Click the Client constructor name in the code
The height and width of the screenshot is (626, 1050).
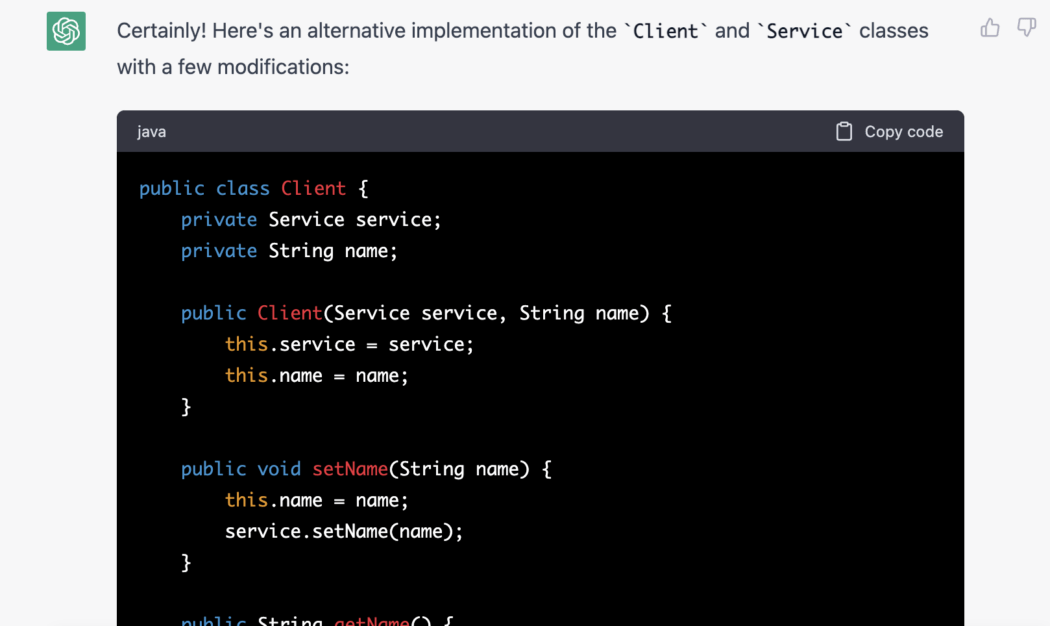[x=289, y=312]
